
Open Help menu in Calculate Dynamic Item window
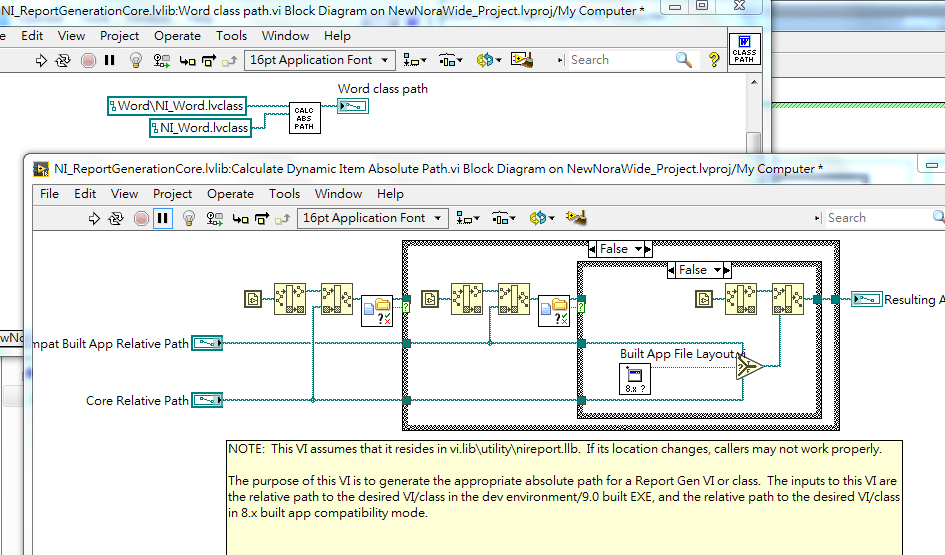click(390, 194)
